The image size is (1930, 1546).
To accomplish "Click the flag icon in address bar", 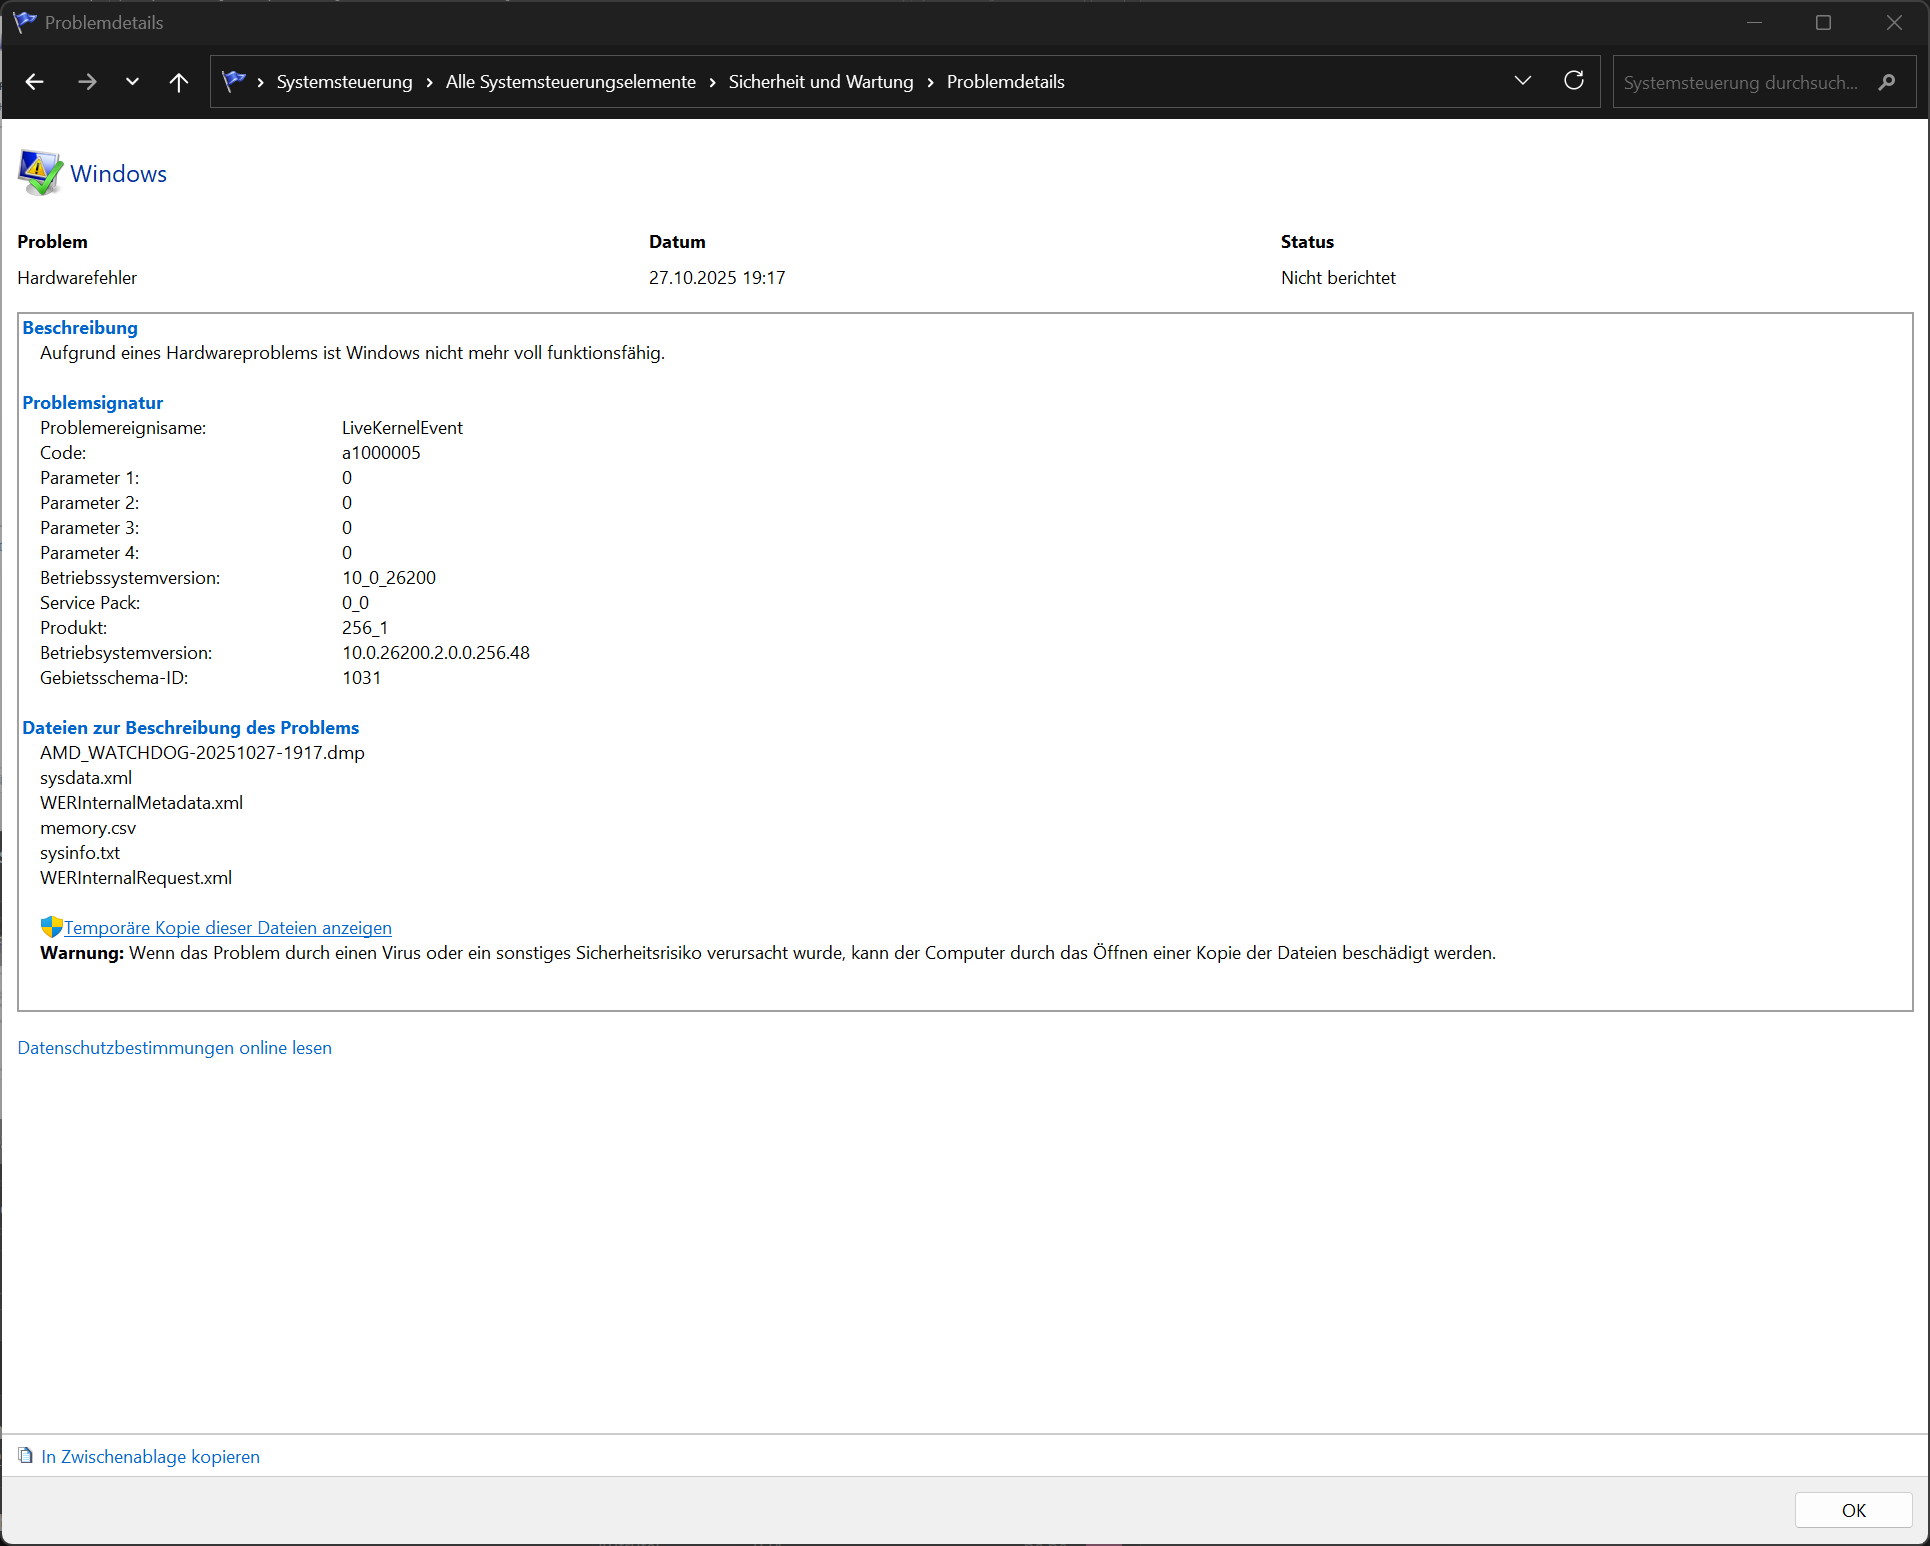I will tap(234, 81).
